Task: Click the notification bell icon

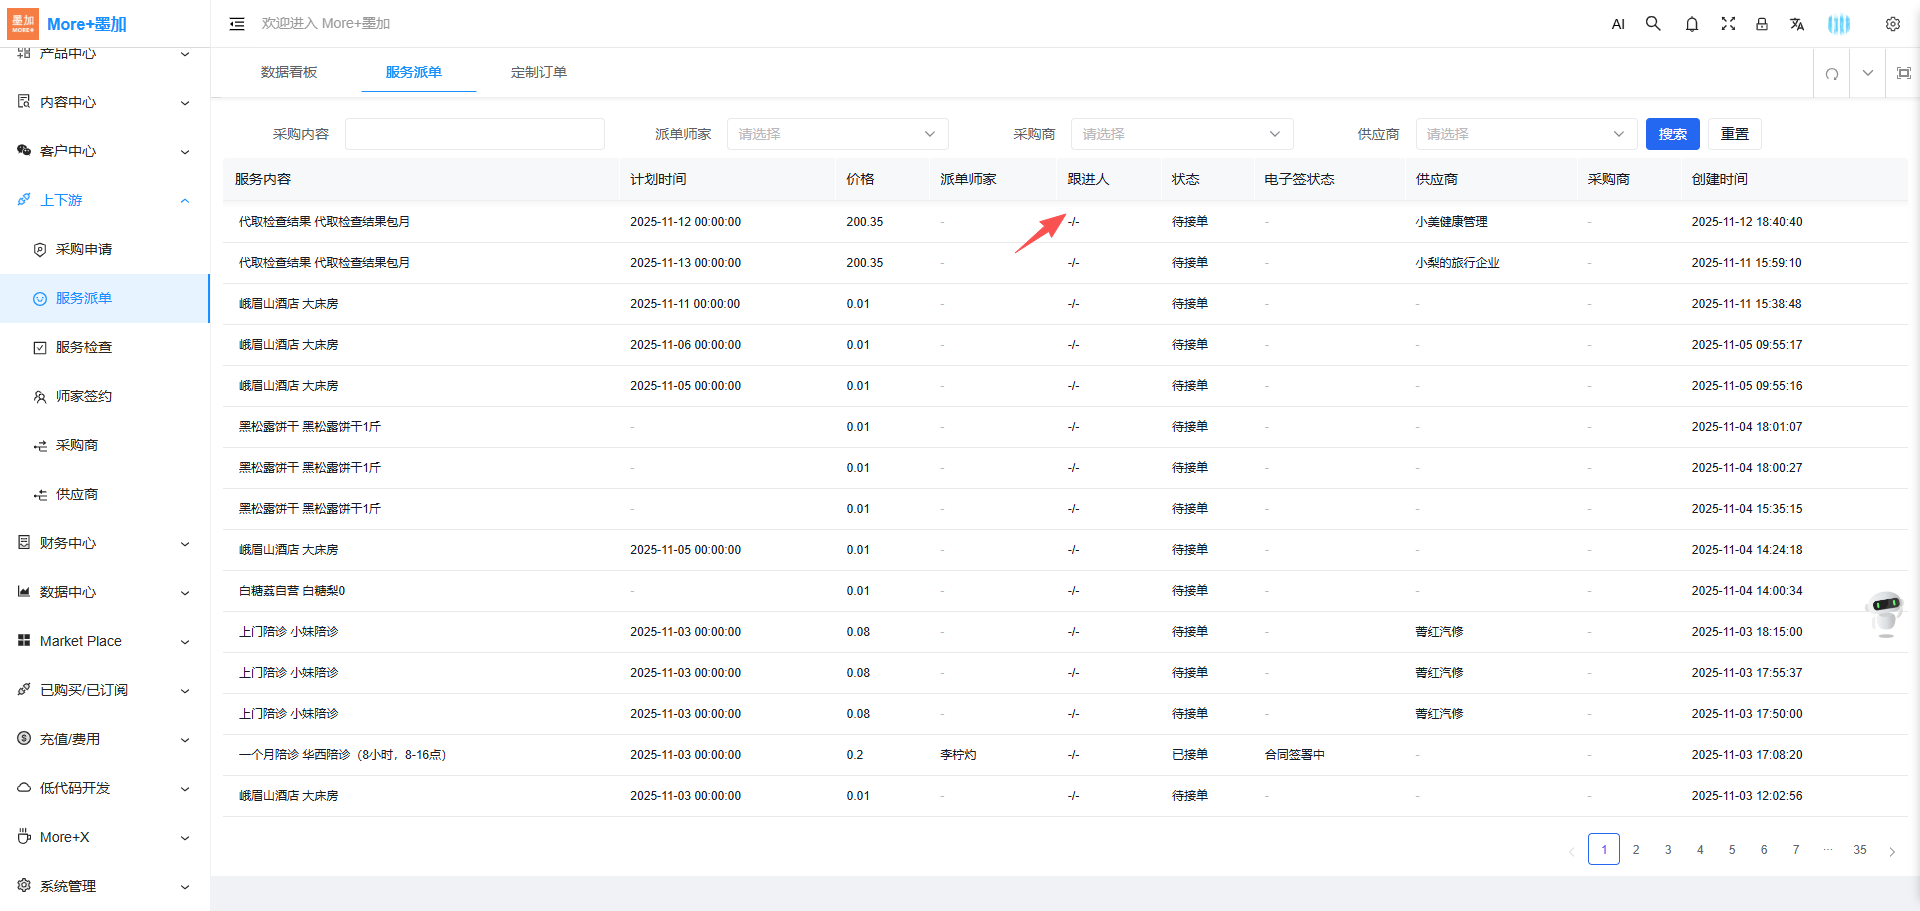Action: 1691,24
